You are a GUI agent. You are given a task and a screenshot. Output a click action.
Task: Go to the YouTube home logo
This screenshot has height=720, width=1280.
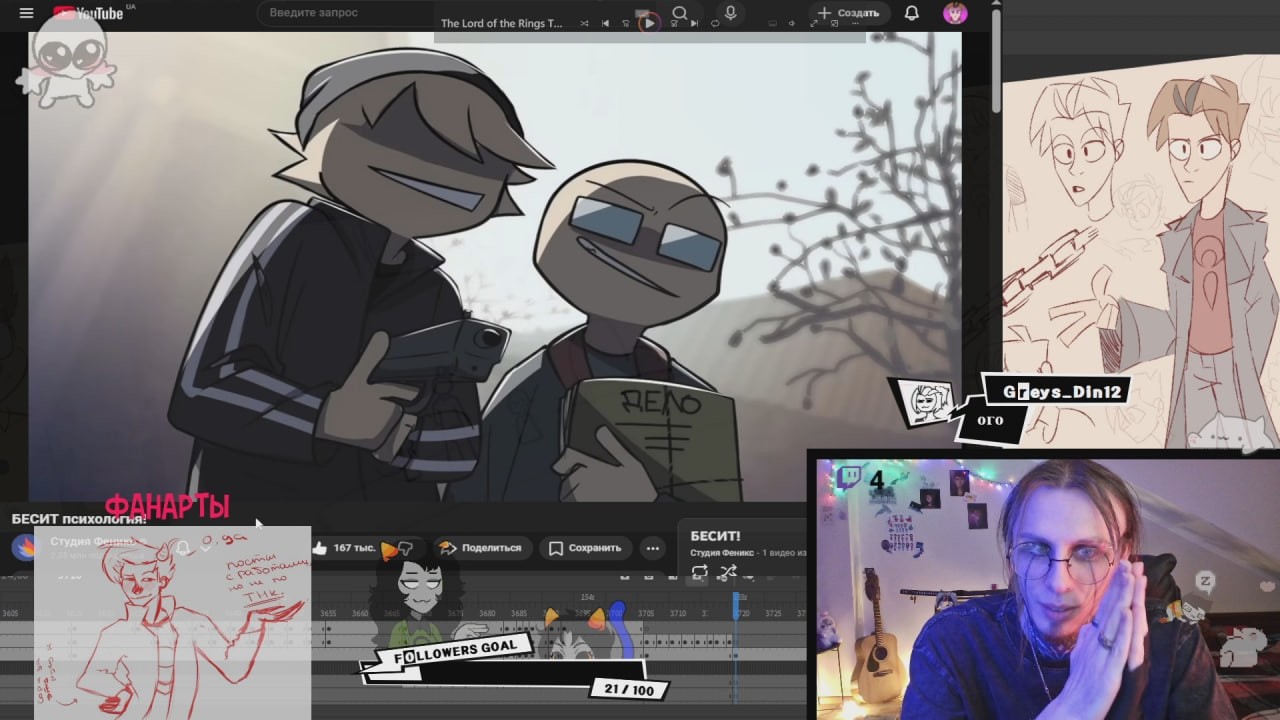coord(90,13)
